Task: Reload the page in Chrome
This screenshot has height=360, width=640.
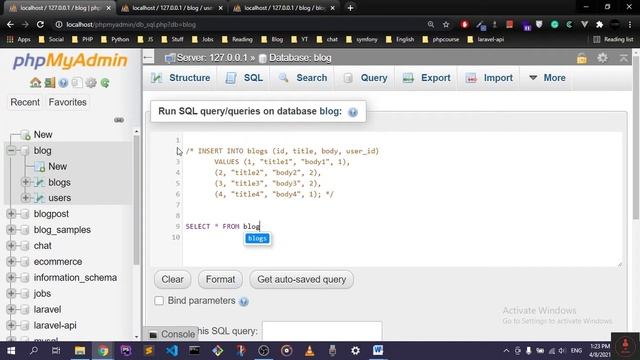Action: (x=40, y=24)
